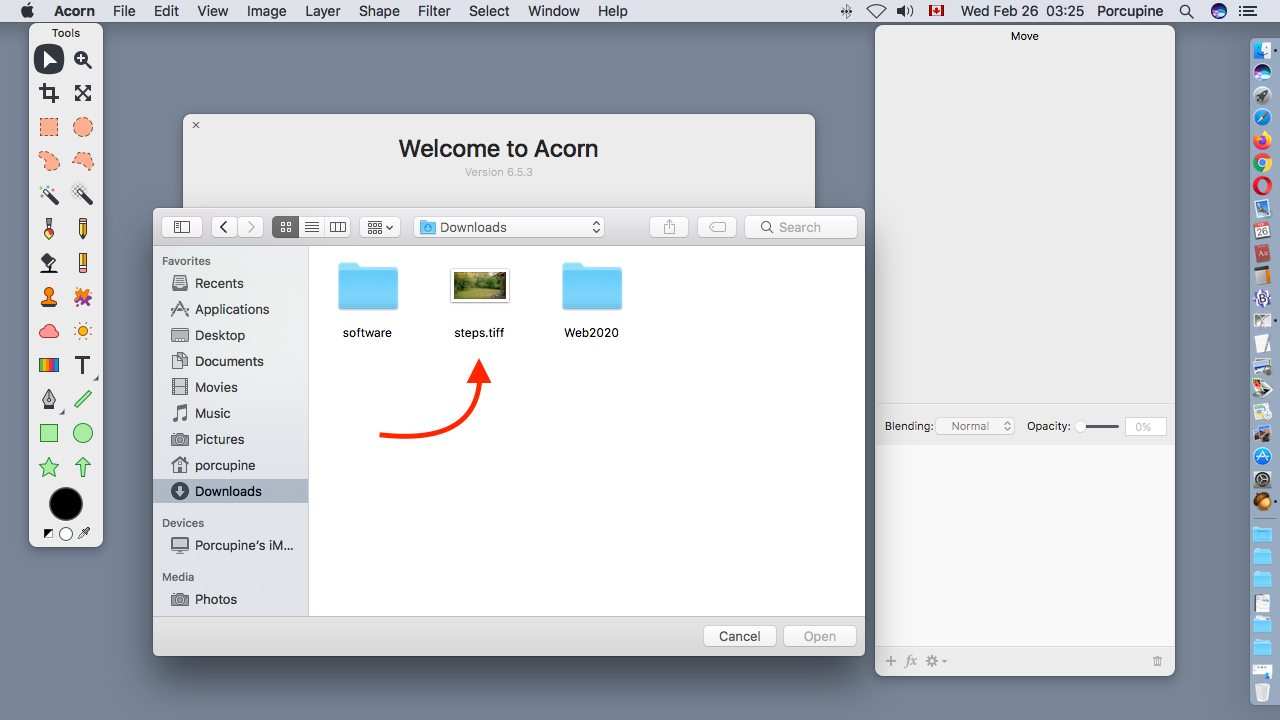Click the Cancel button

740,636
